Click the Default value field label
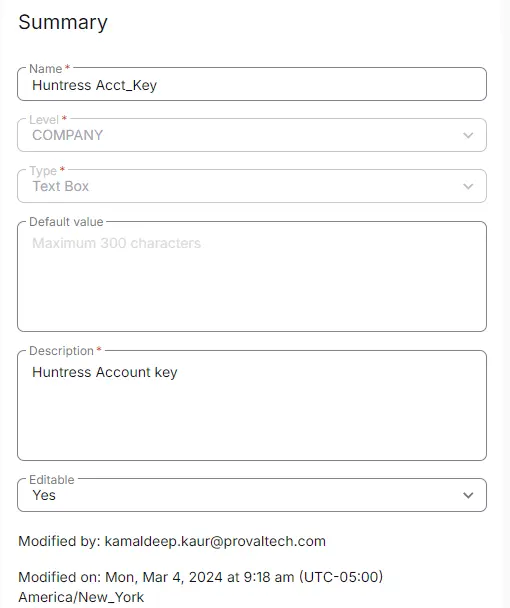Image resolution: width=510 pixels, height=608 pixels. click(66, 222)
